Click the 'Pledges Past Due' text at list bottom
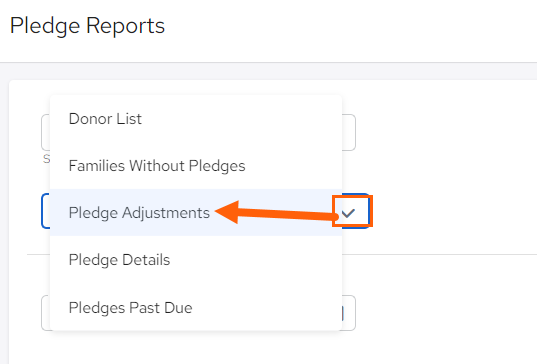537x364 pixels. (130, 307)
